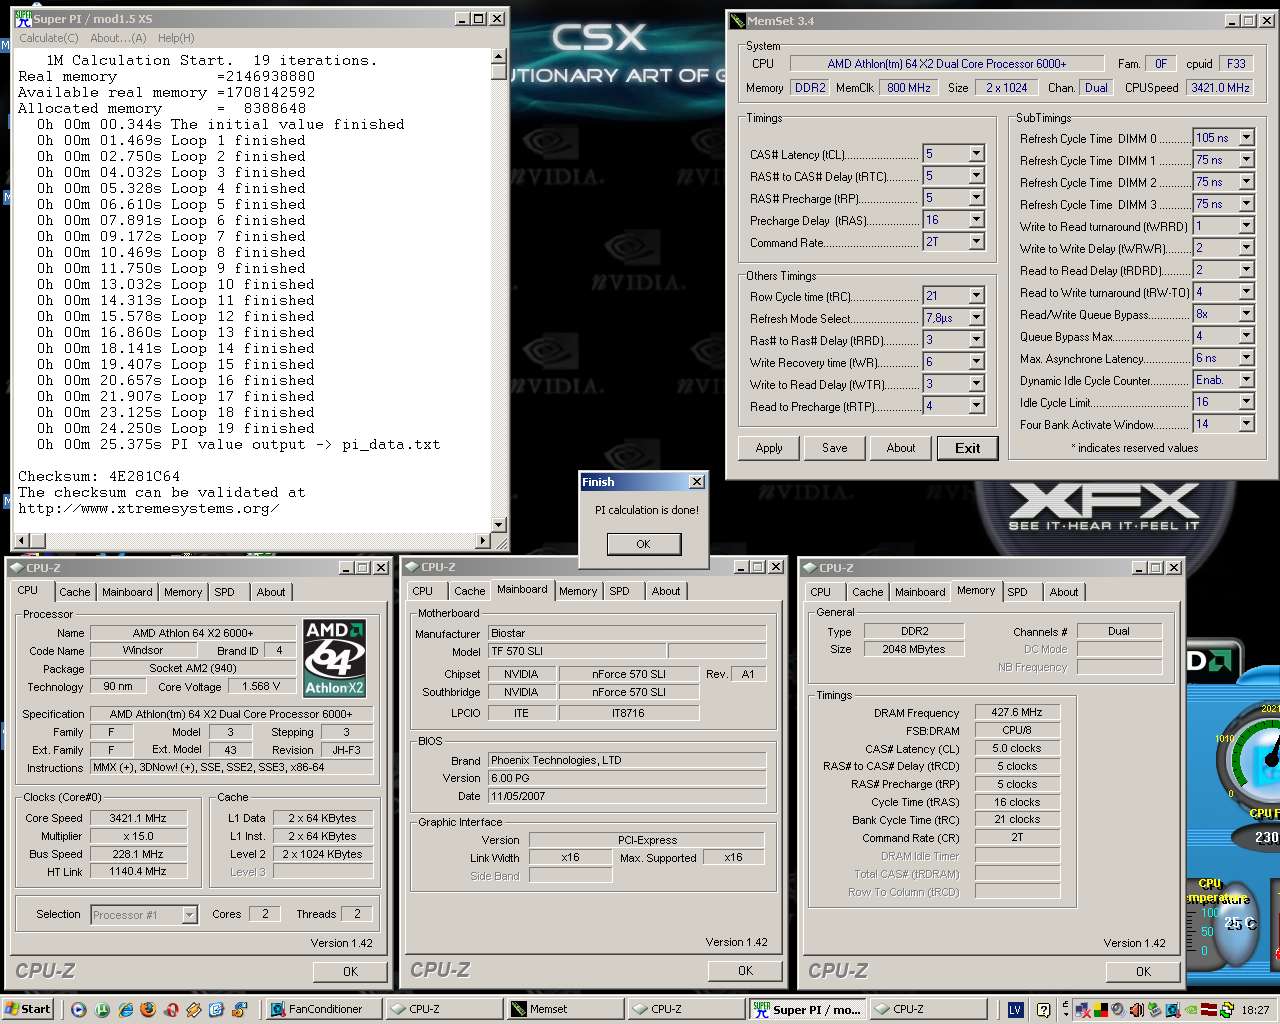Viewport: 1280px width, 1024px height.
Task: Click the Checksum: 4E281C64 line
Action: pyautogui.click(x=99, y=476)
